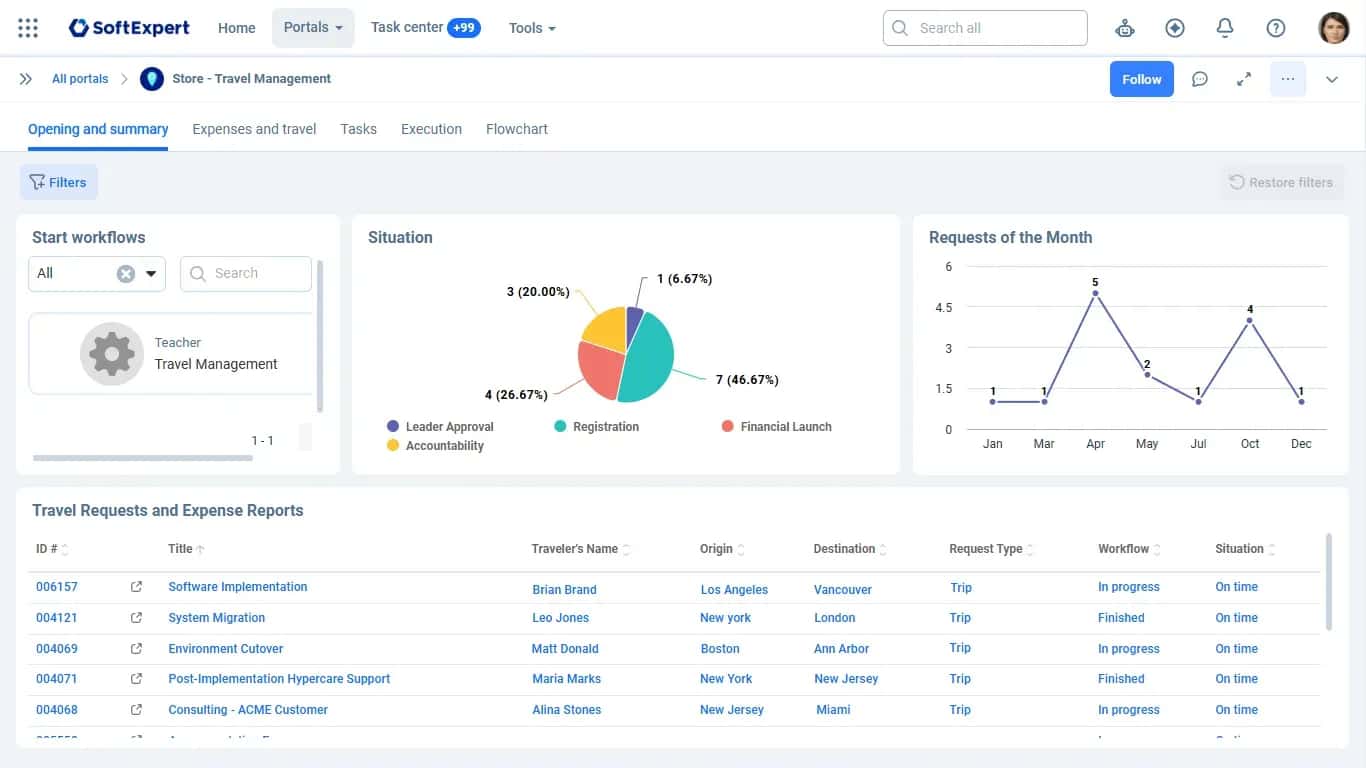Click the SoftExpert logo

click(129, 28)
